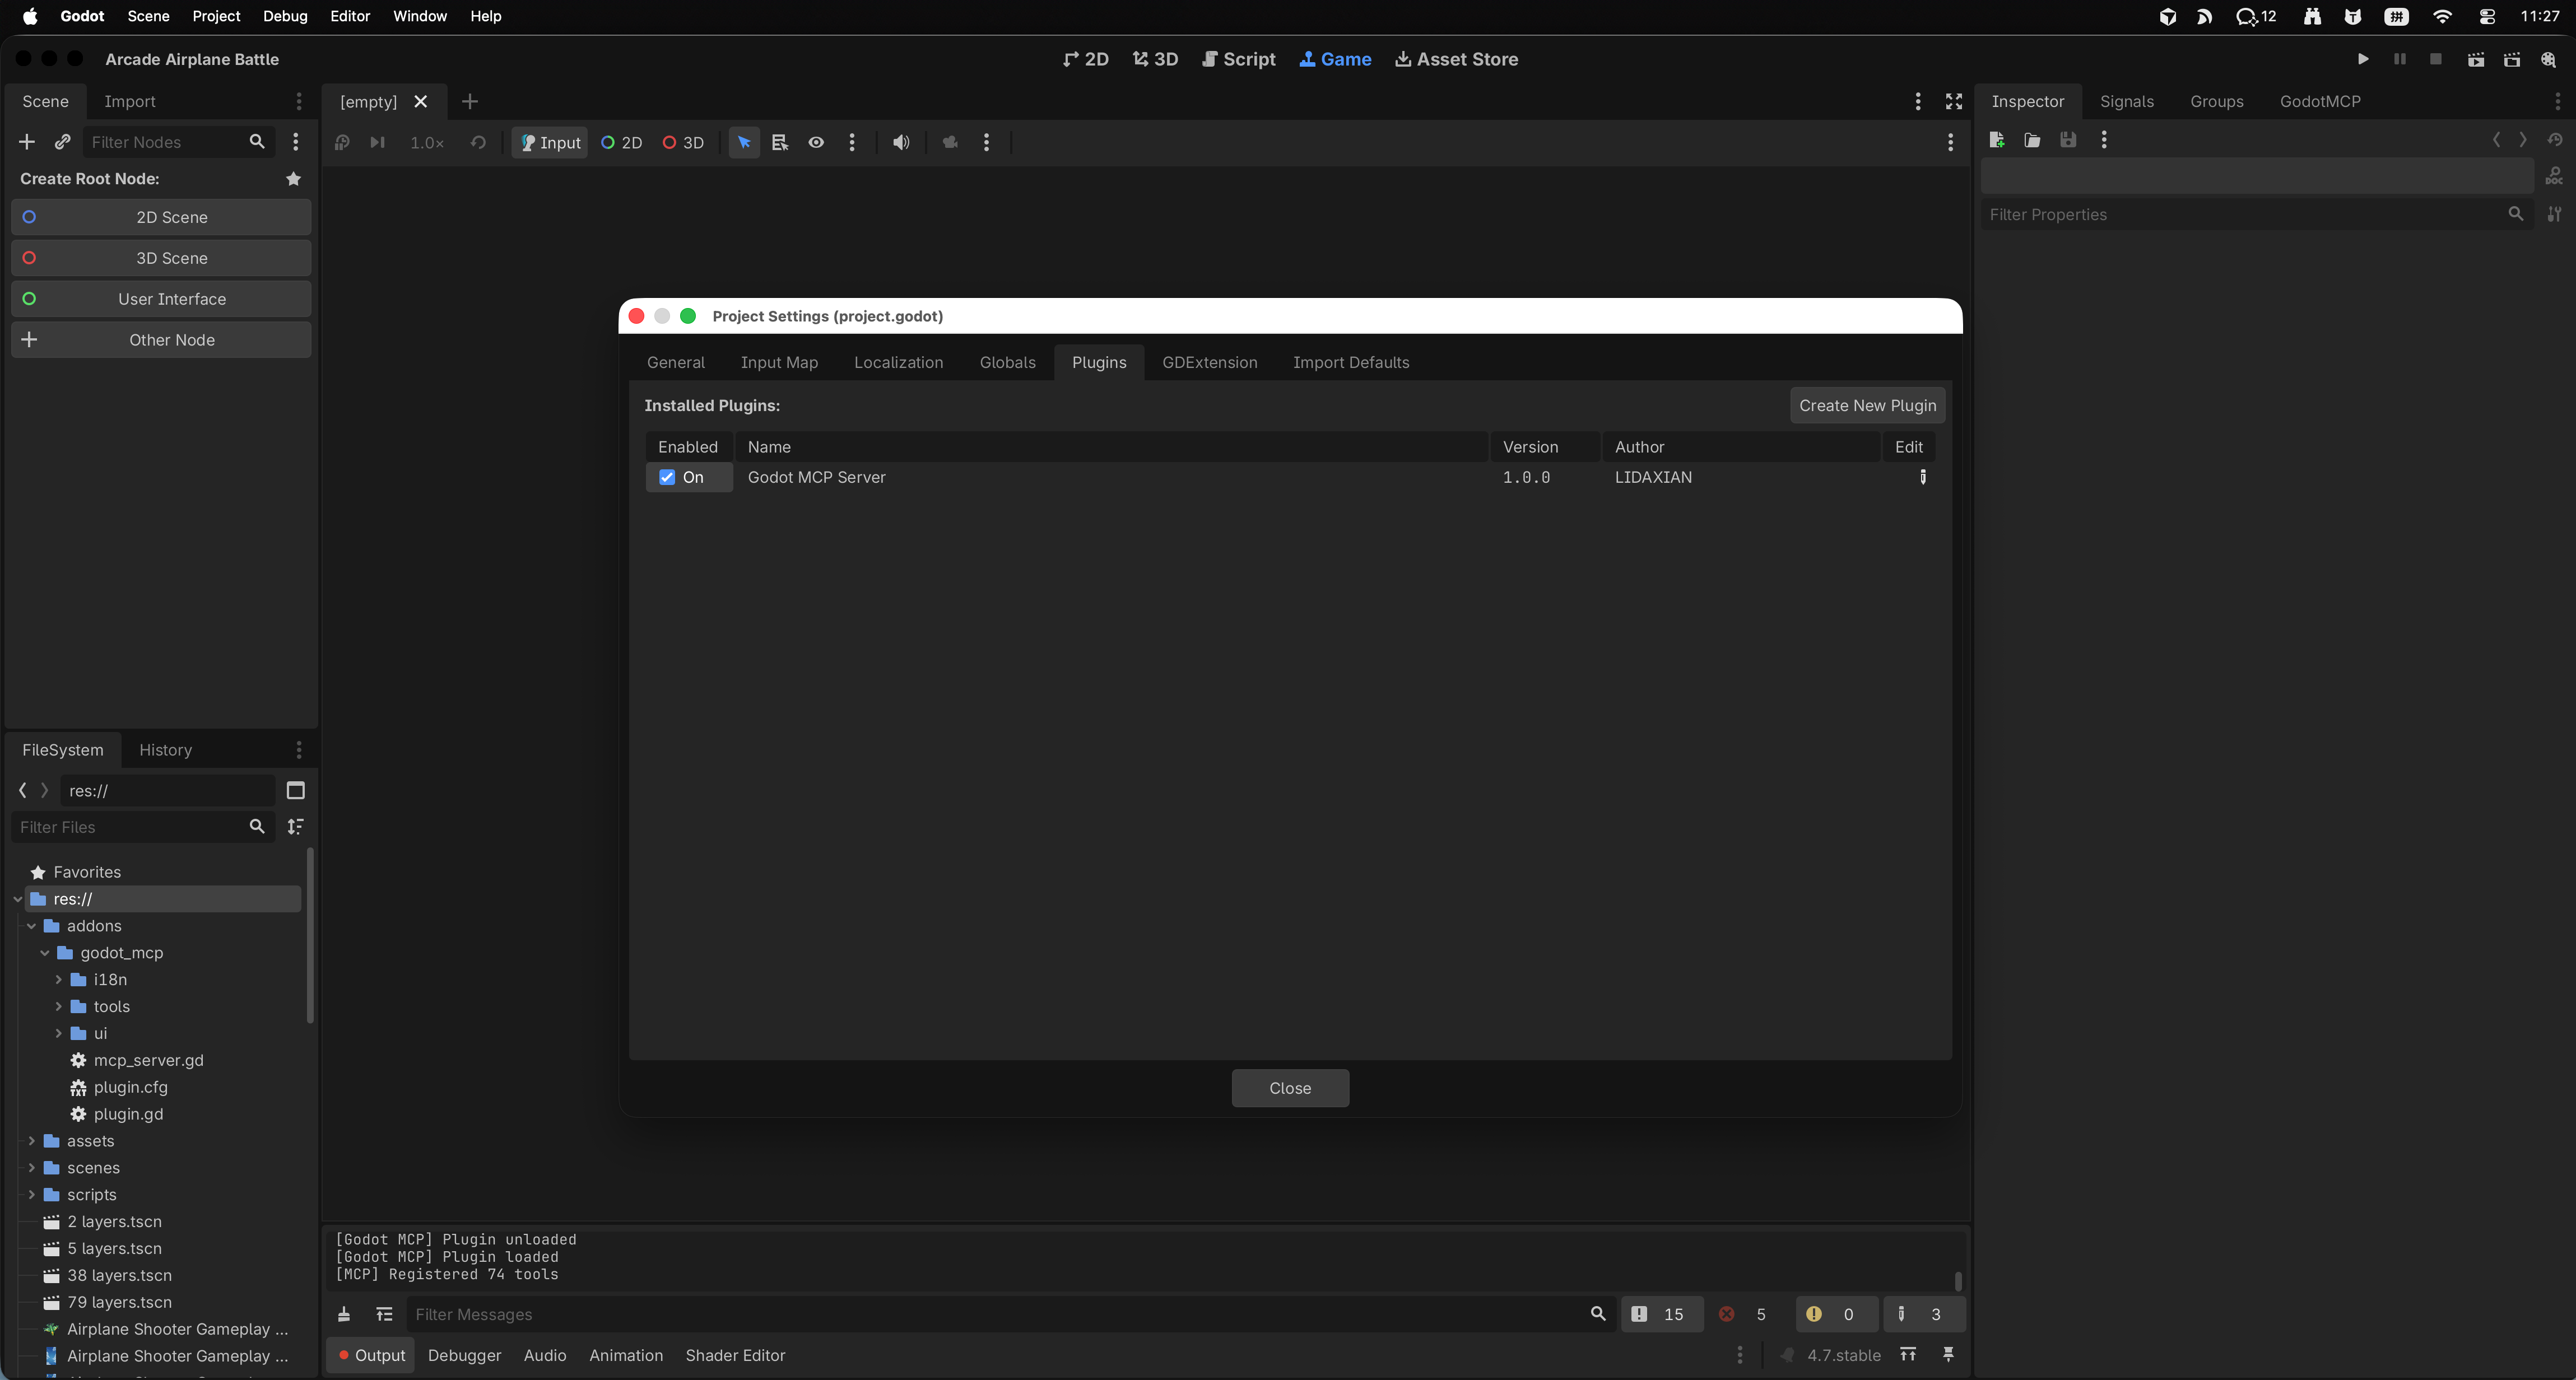Open Inspector property tools icon

2554,214
